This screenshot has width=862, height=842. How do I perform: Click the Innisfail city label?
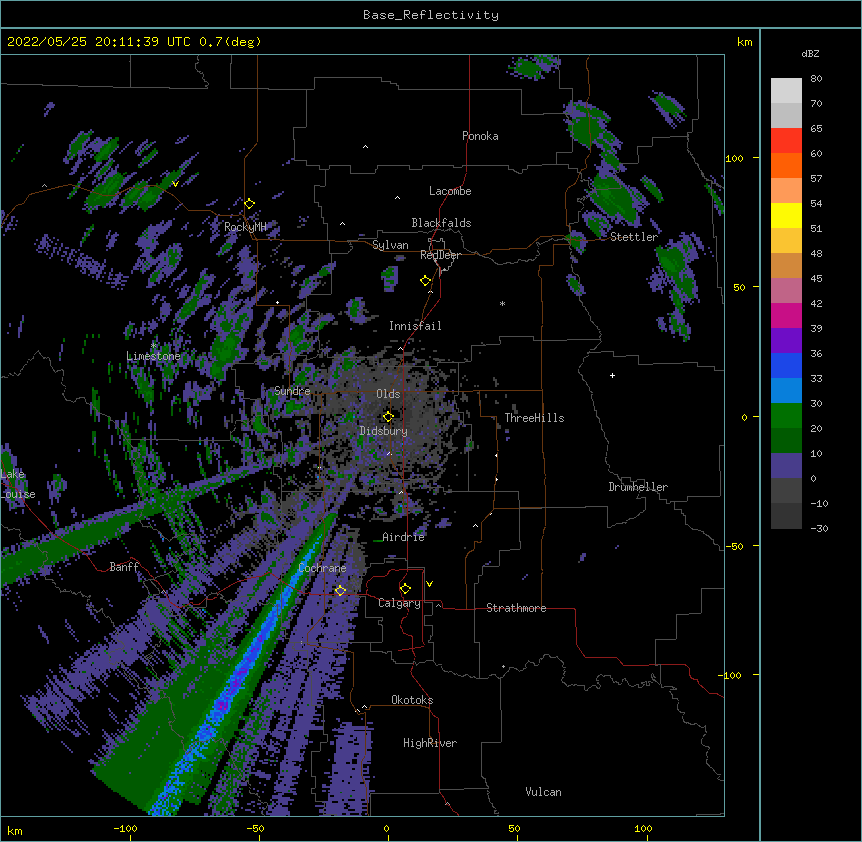pyautogui.click(x=415, y=326)
